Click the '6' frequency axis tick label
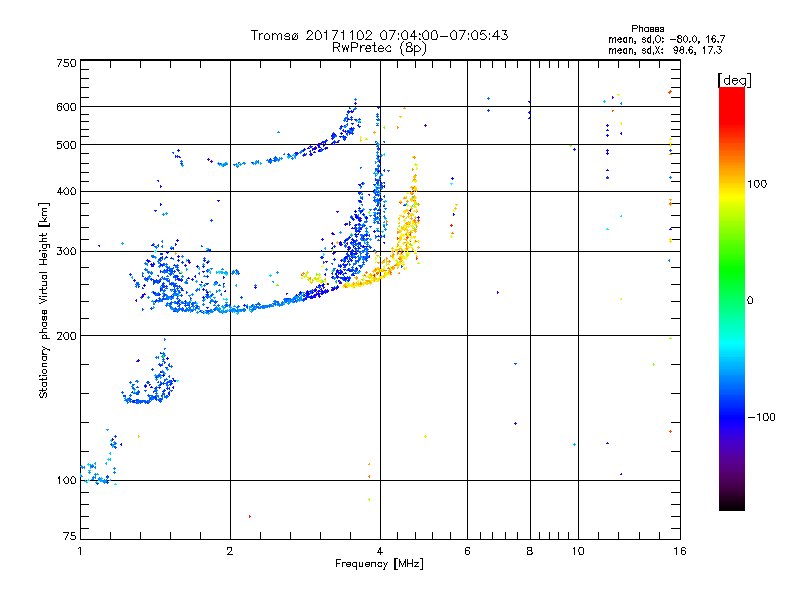Image resolution: width=800 pixels, height=600 pixels. (467, 551)
